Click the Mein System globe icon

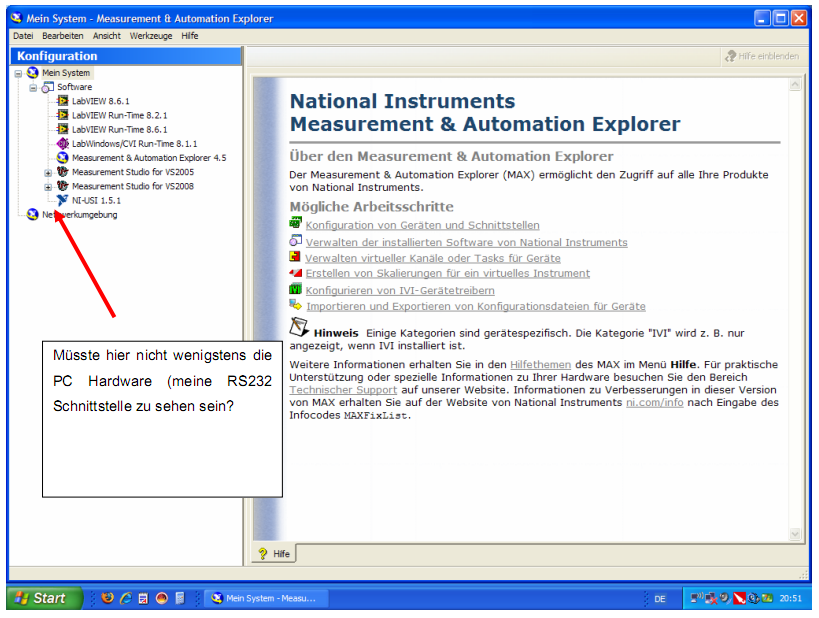tap(33, 73)
